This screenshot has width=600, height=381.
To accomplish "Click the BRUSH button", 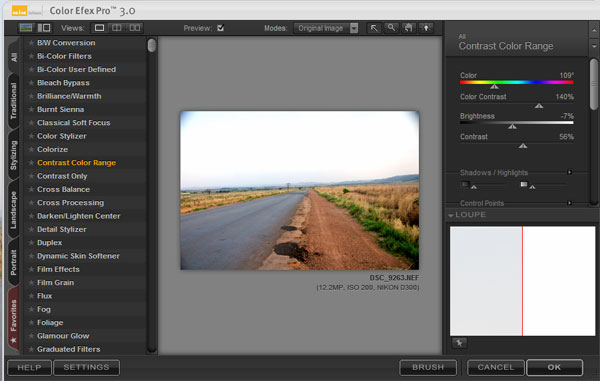I will click(428, 367).
